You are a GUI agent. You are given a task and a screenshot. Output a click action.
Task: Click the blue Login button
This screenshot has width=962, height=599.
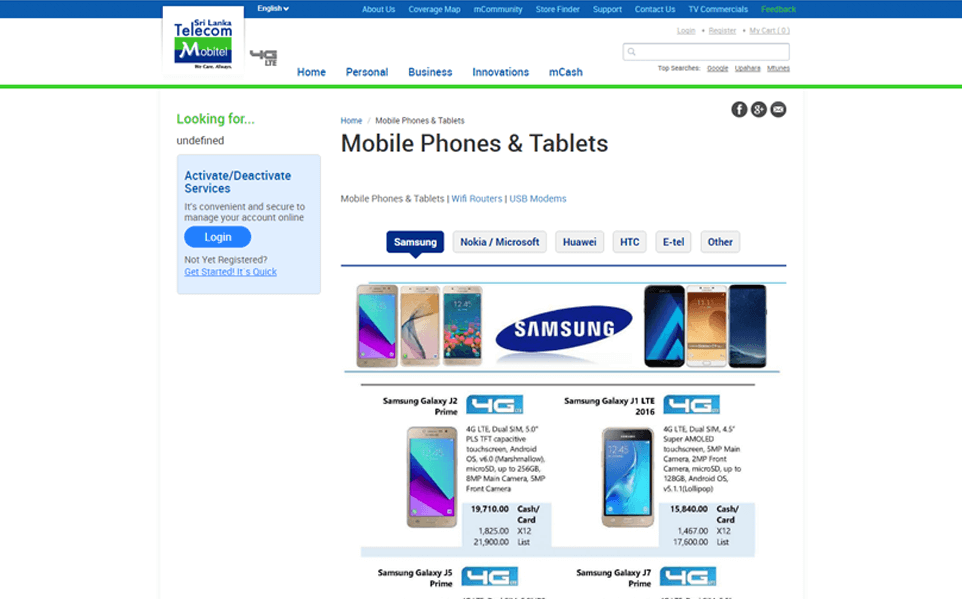[218, 237]
